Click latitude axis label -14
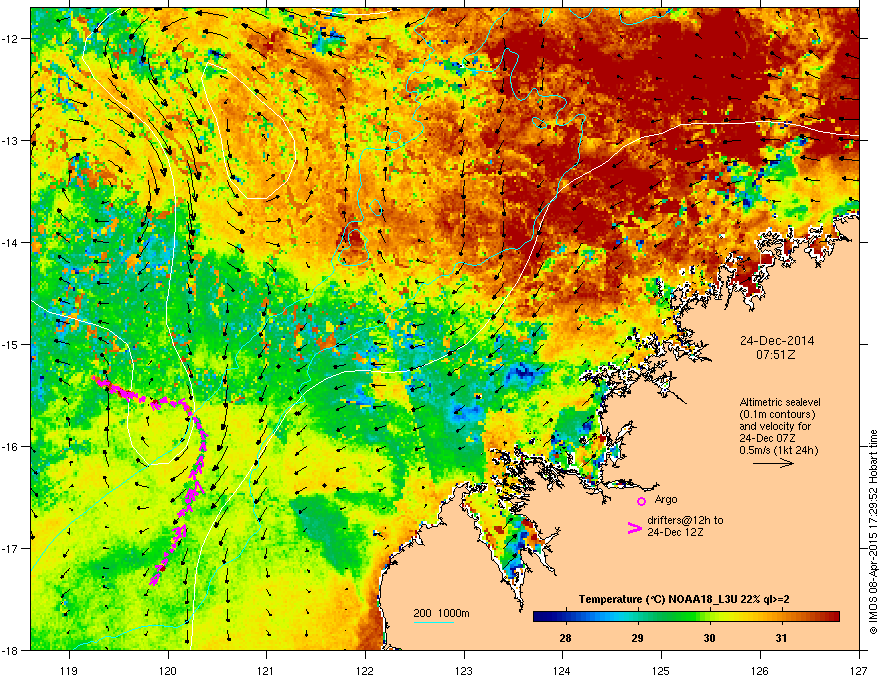This screenshot has width=880, height=680. [x=11, y=242]
